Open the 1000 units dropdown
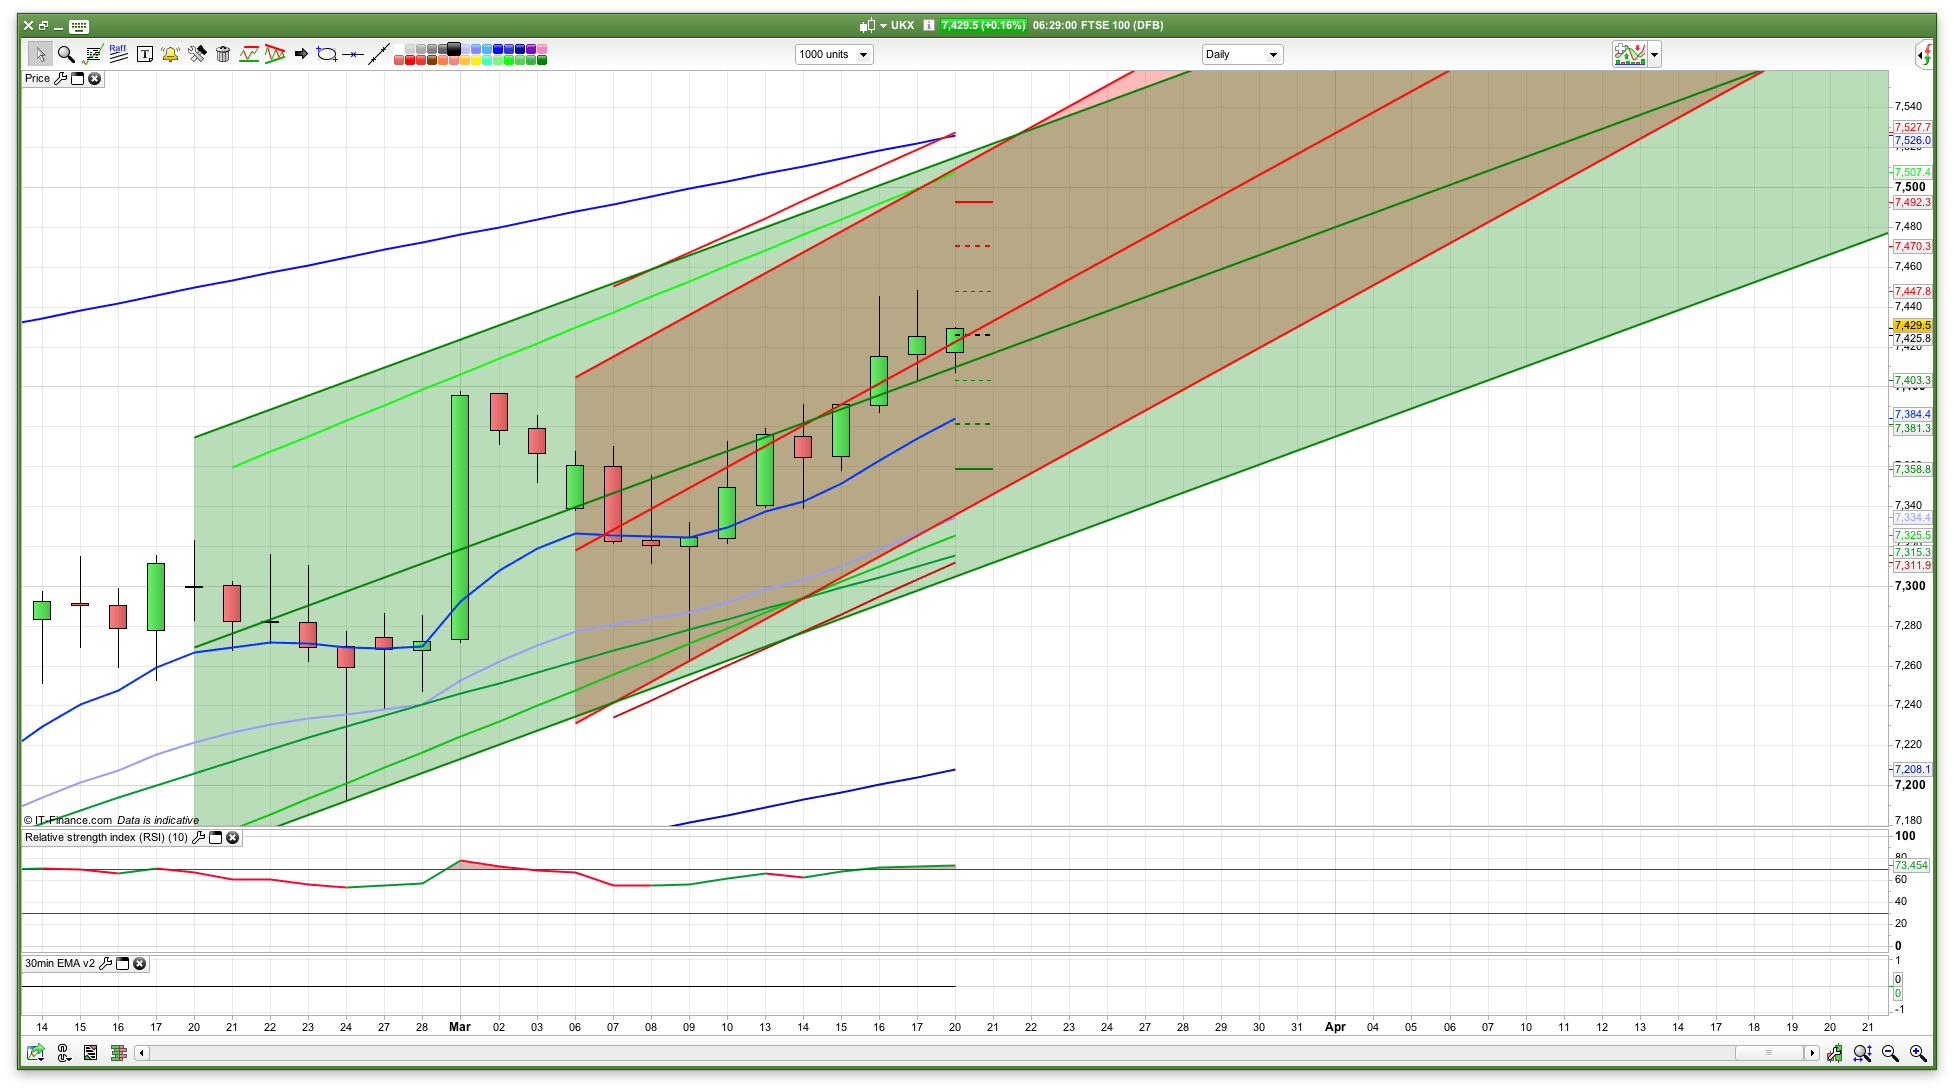Viewport: 1954px width, 1091px height. pyautogui.click(x=862, y=55)
